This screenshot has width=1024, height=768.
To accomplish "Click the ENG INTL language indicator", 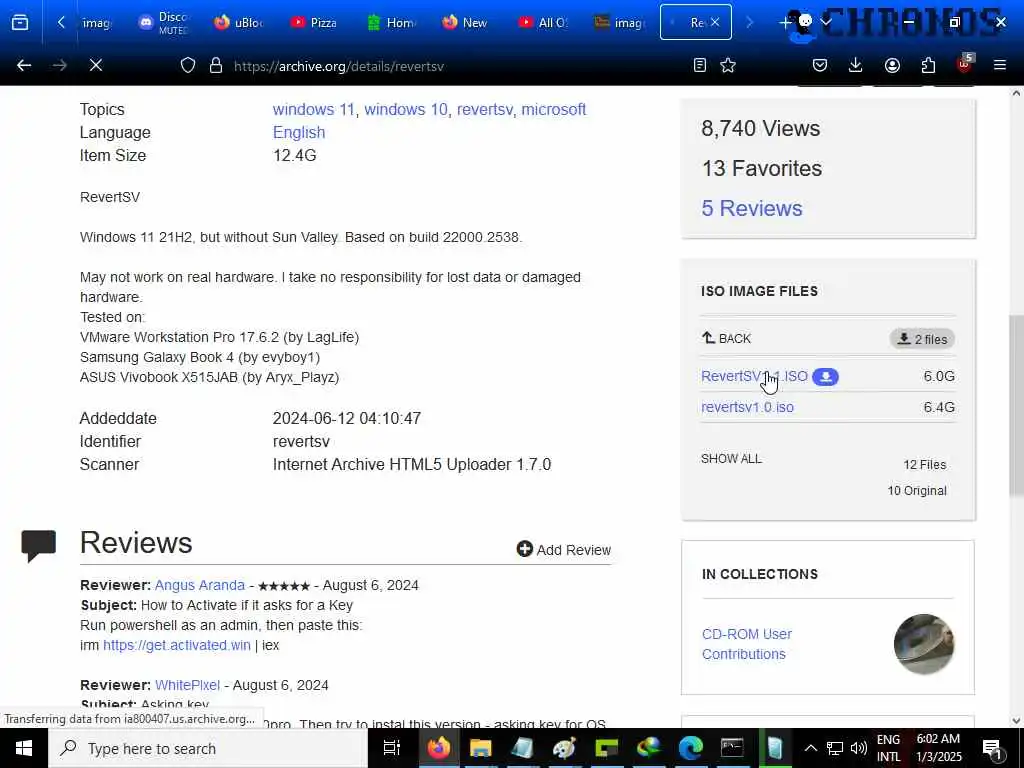I will (x=888, y=748).
